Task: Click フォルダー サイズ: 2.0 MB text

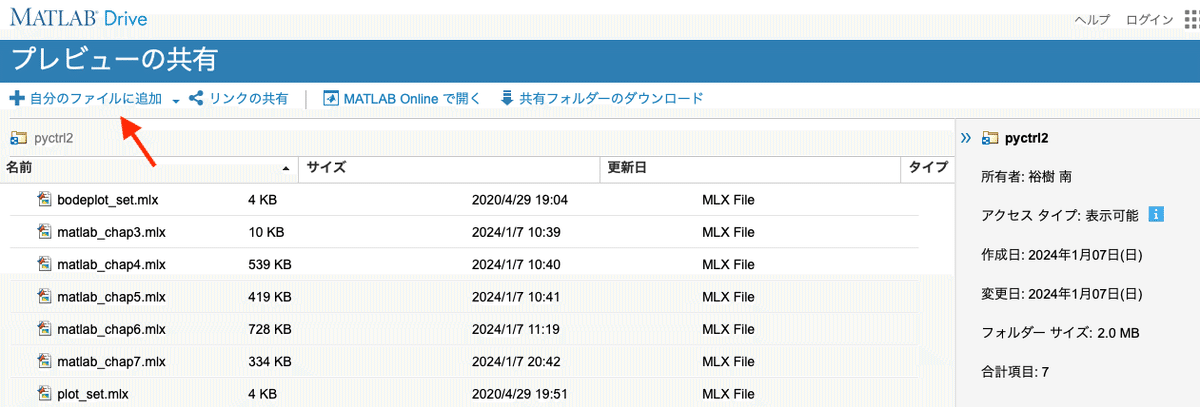Action: (x=1061, y=333)
